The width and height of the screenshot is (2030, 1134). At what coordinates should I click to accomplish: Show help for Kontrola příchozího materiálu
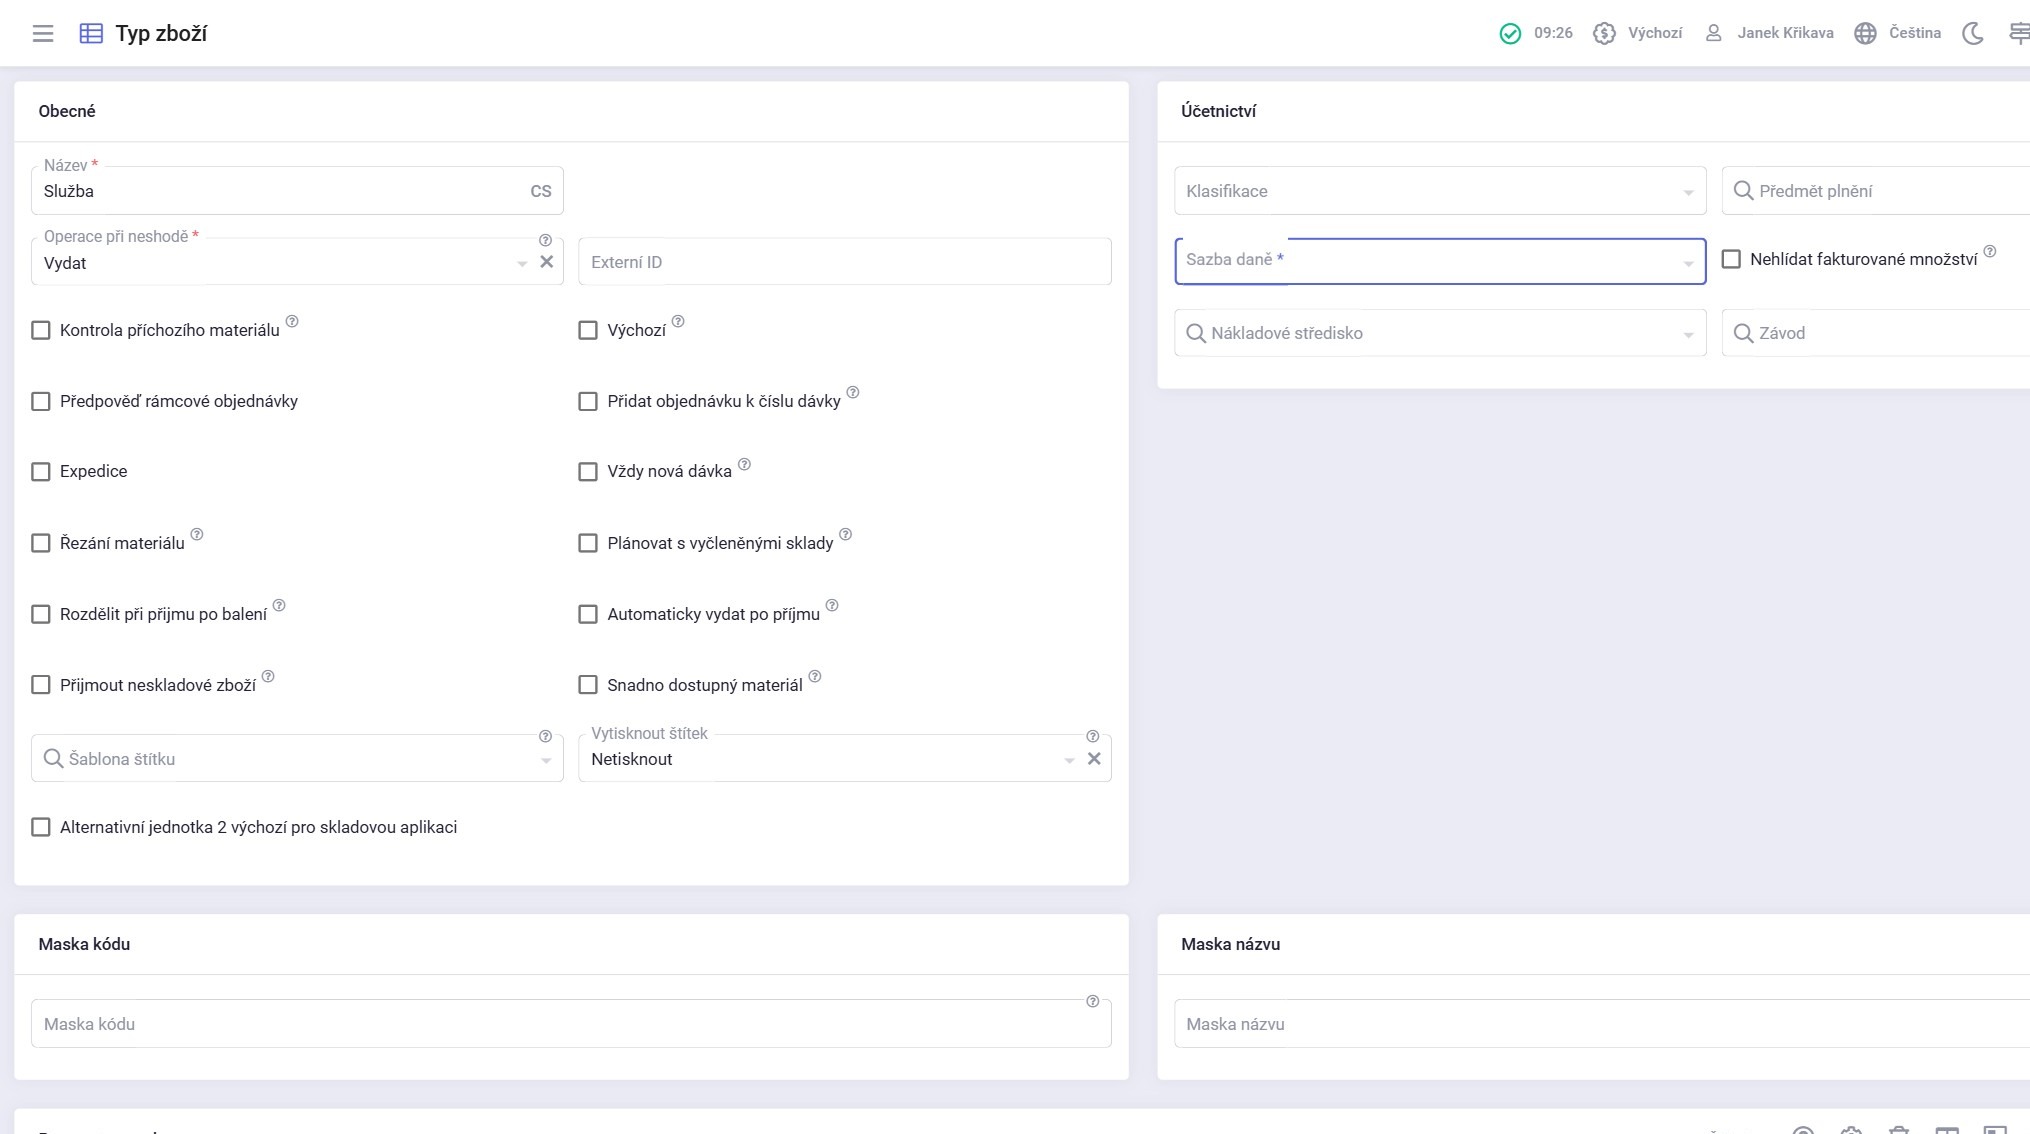point(292,322)
